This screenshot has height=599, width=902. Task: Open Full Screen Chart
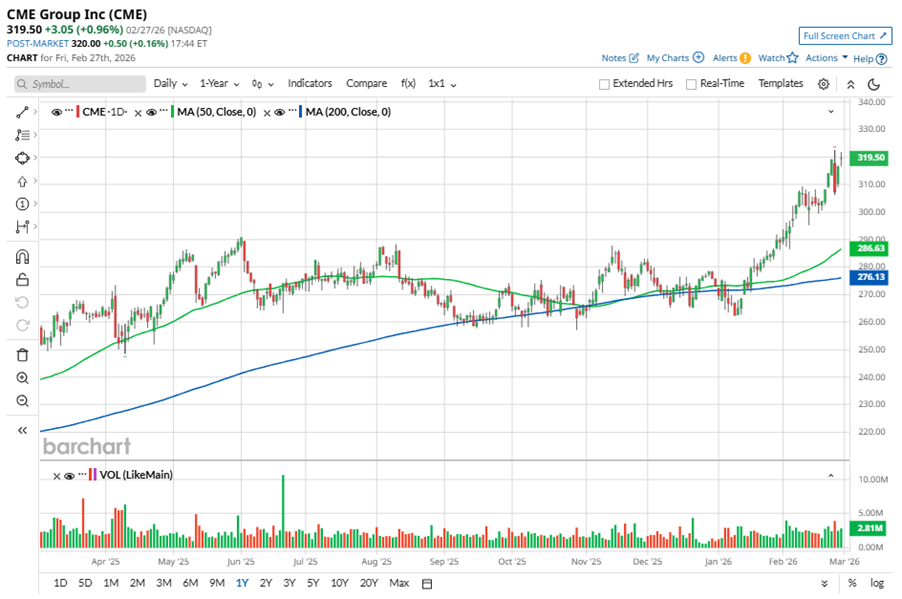pyautogui.click(x=844, y=36)
